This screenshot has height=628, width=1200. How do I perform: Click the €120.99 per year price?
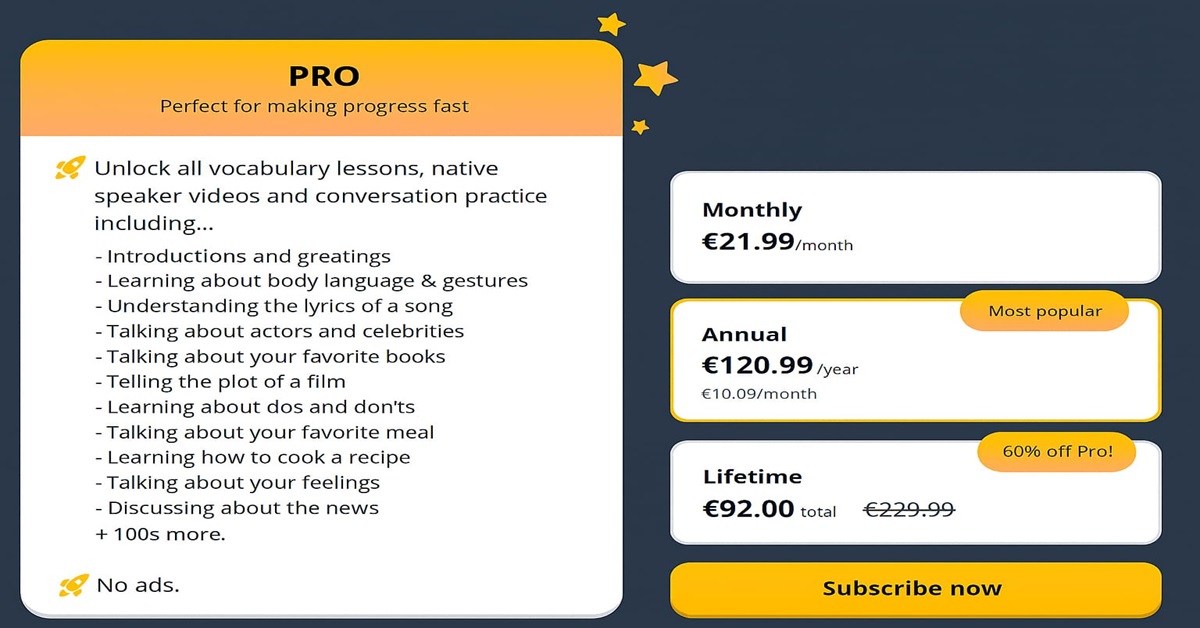click(x=756, y=366)
